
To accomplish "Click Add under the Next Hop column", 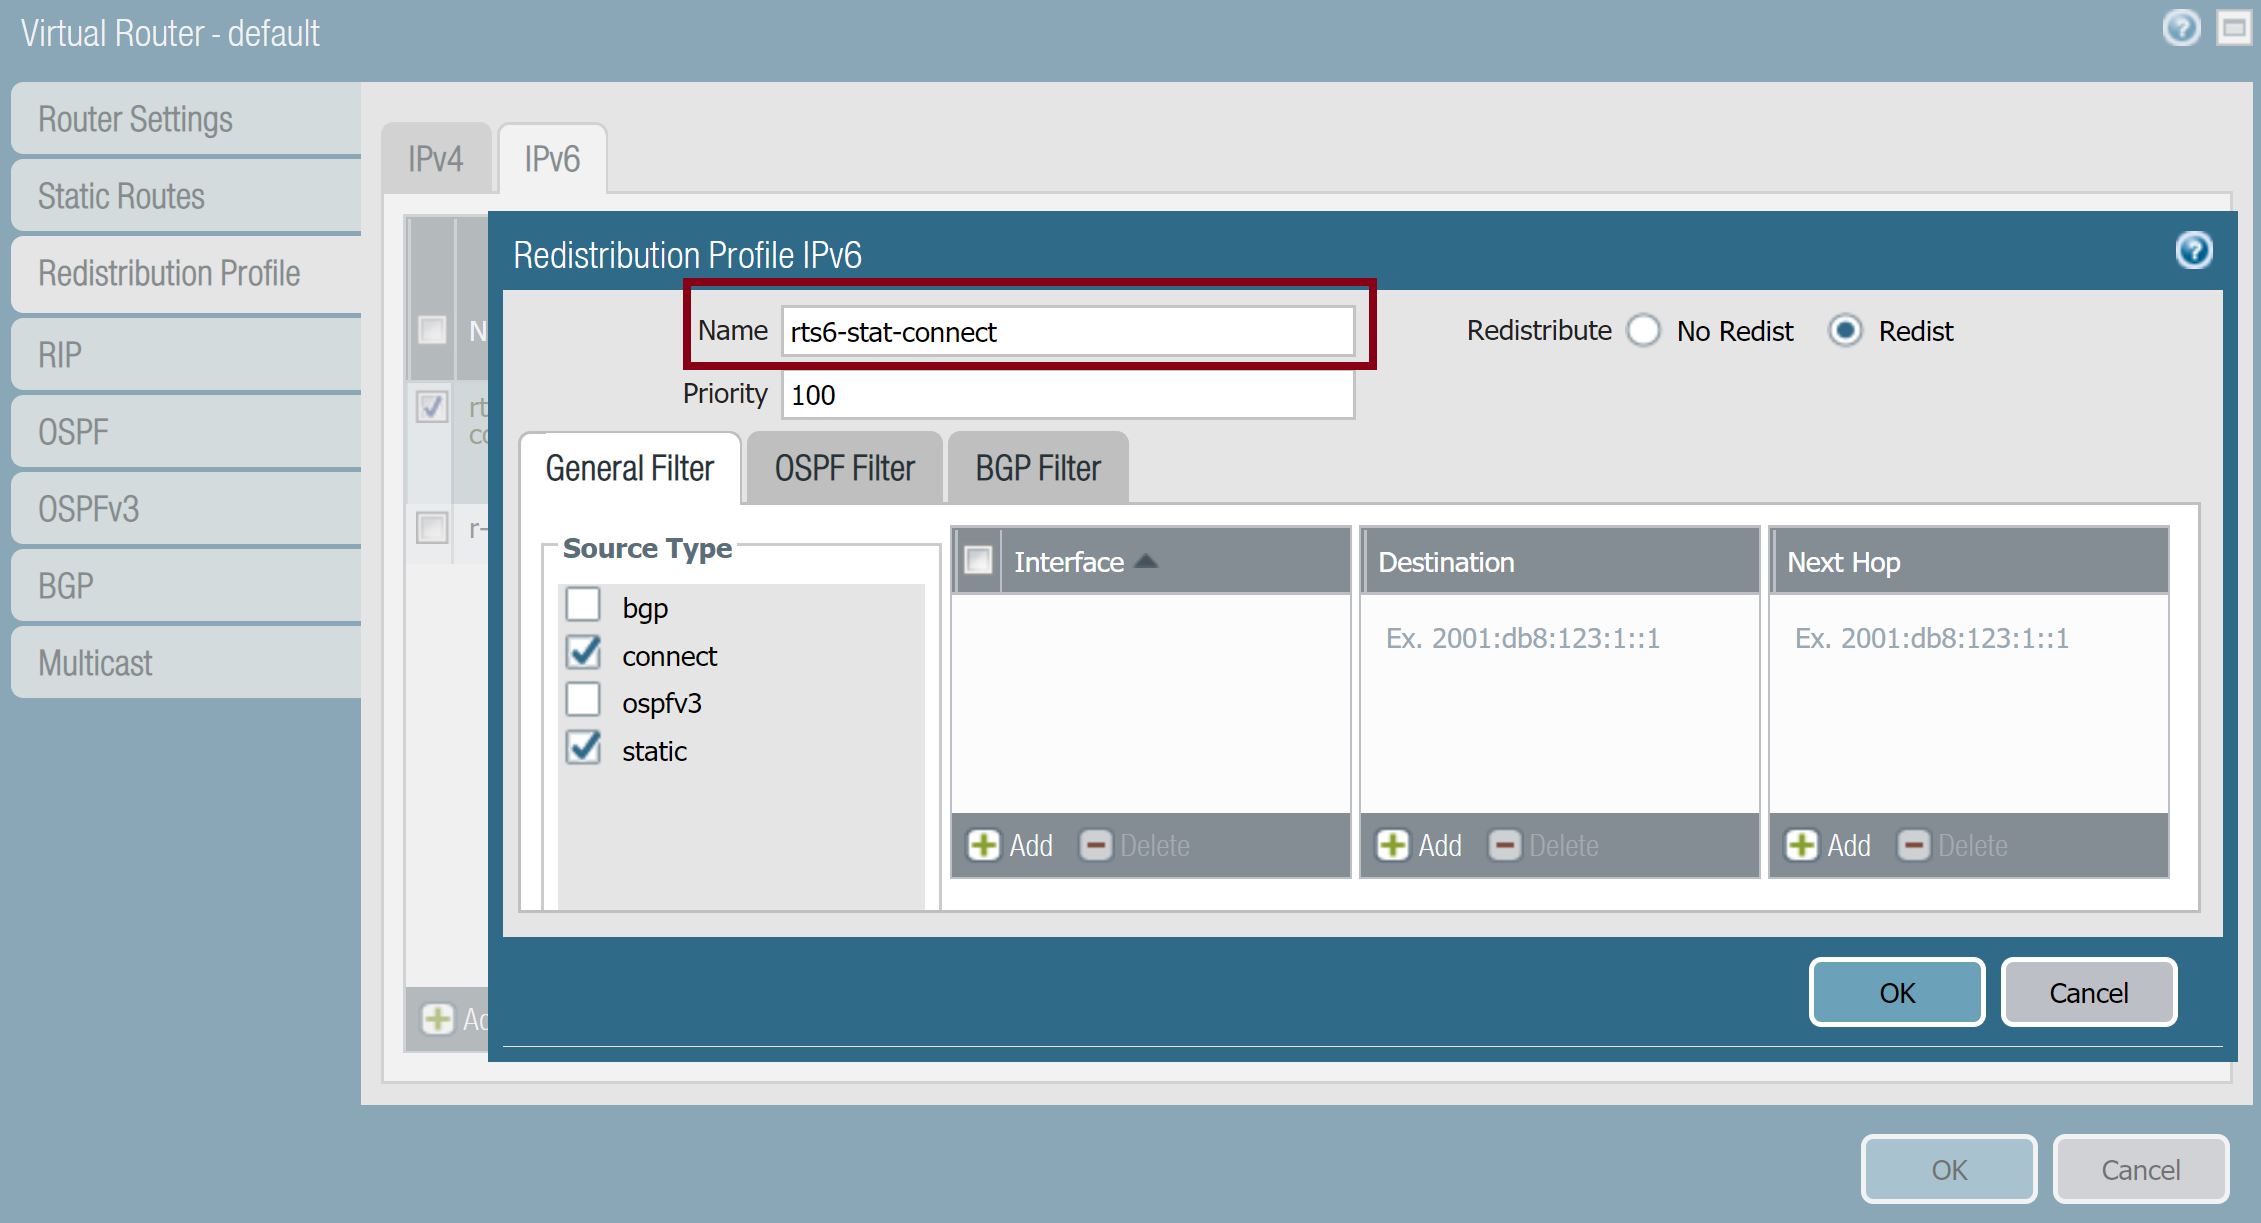I will 1827,845.
